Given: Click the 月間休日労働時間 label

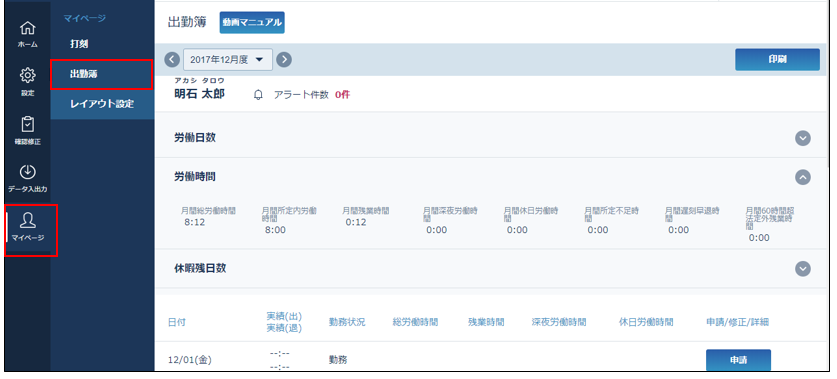Looking at the screenshot, I should click(531, 214).
